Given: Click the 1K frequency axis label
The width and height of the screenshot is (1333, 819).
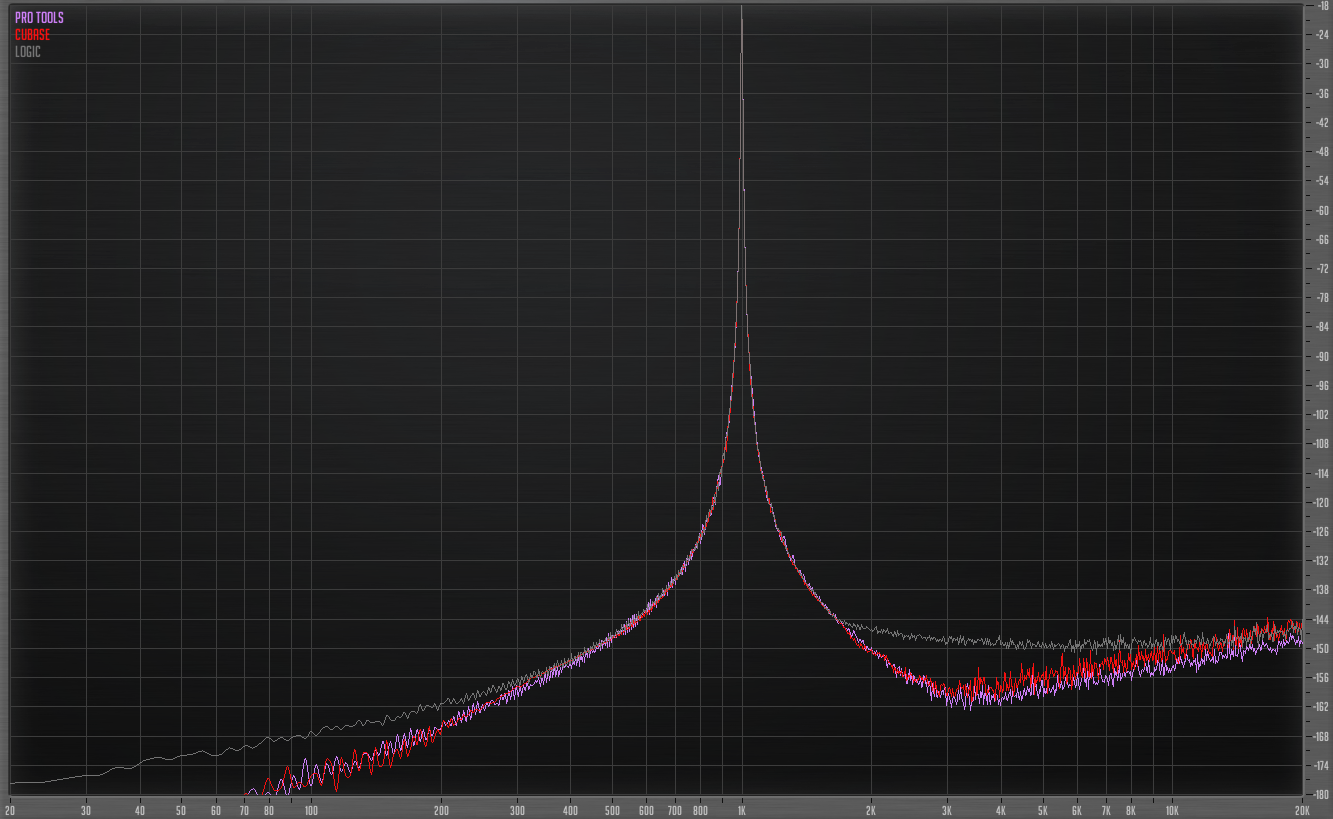Looking at the screenshot, I should [741, 809].
